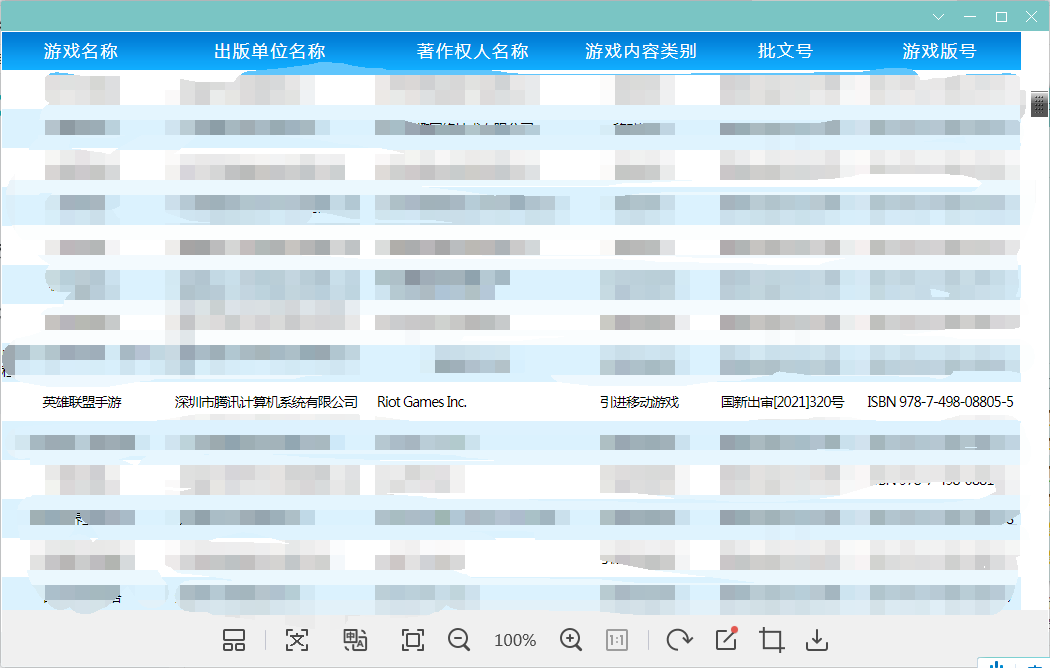This screenshot has width=1050, height=668.
Task: Open the edit/annotate image tool
Action: point(726,640)
